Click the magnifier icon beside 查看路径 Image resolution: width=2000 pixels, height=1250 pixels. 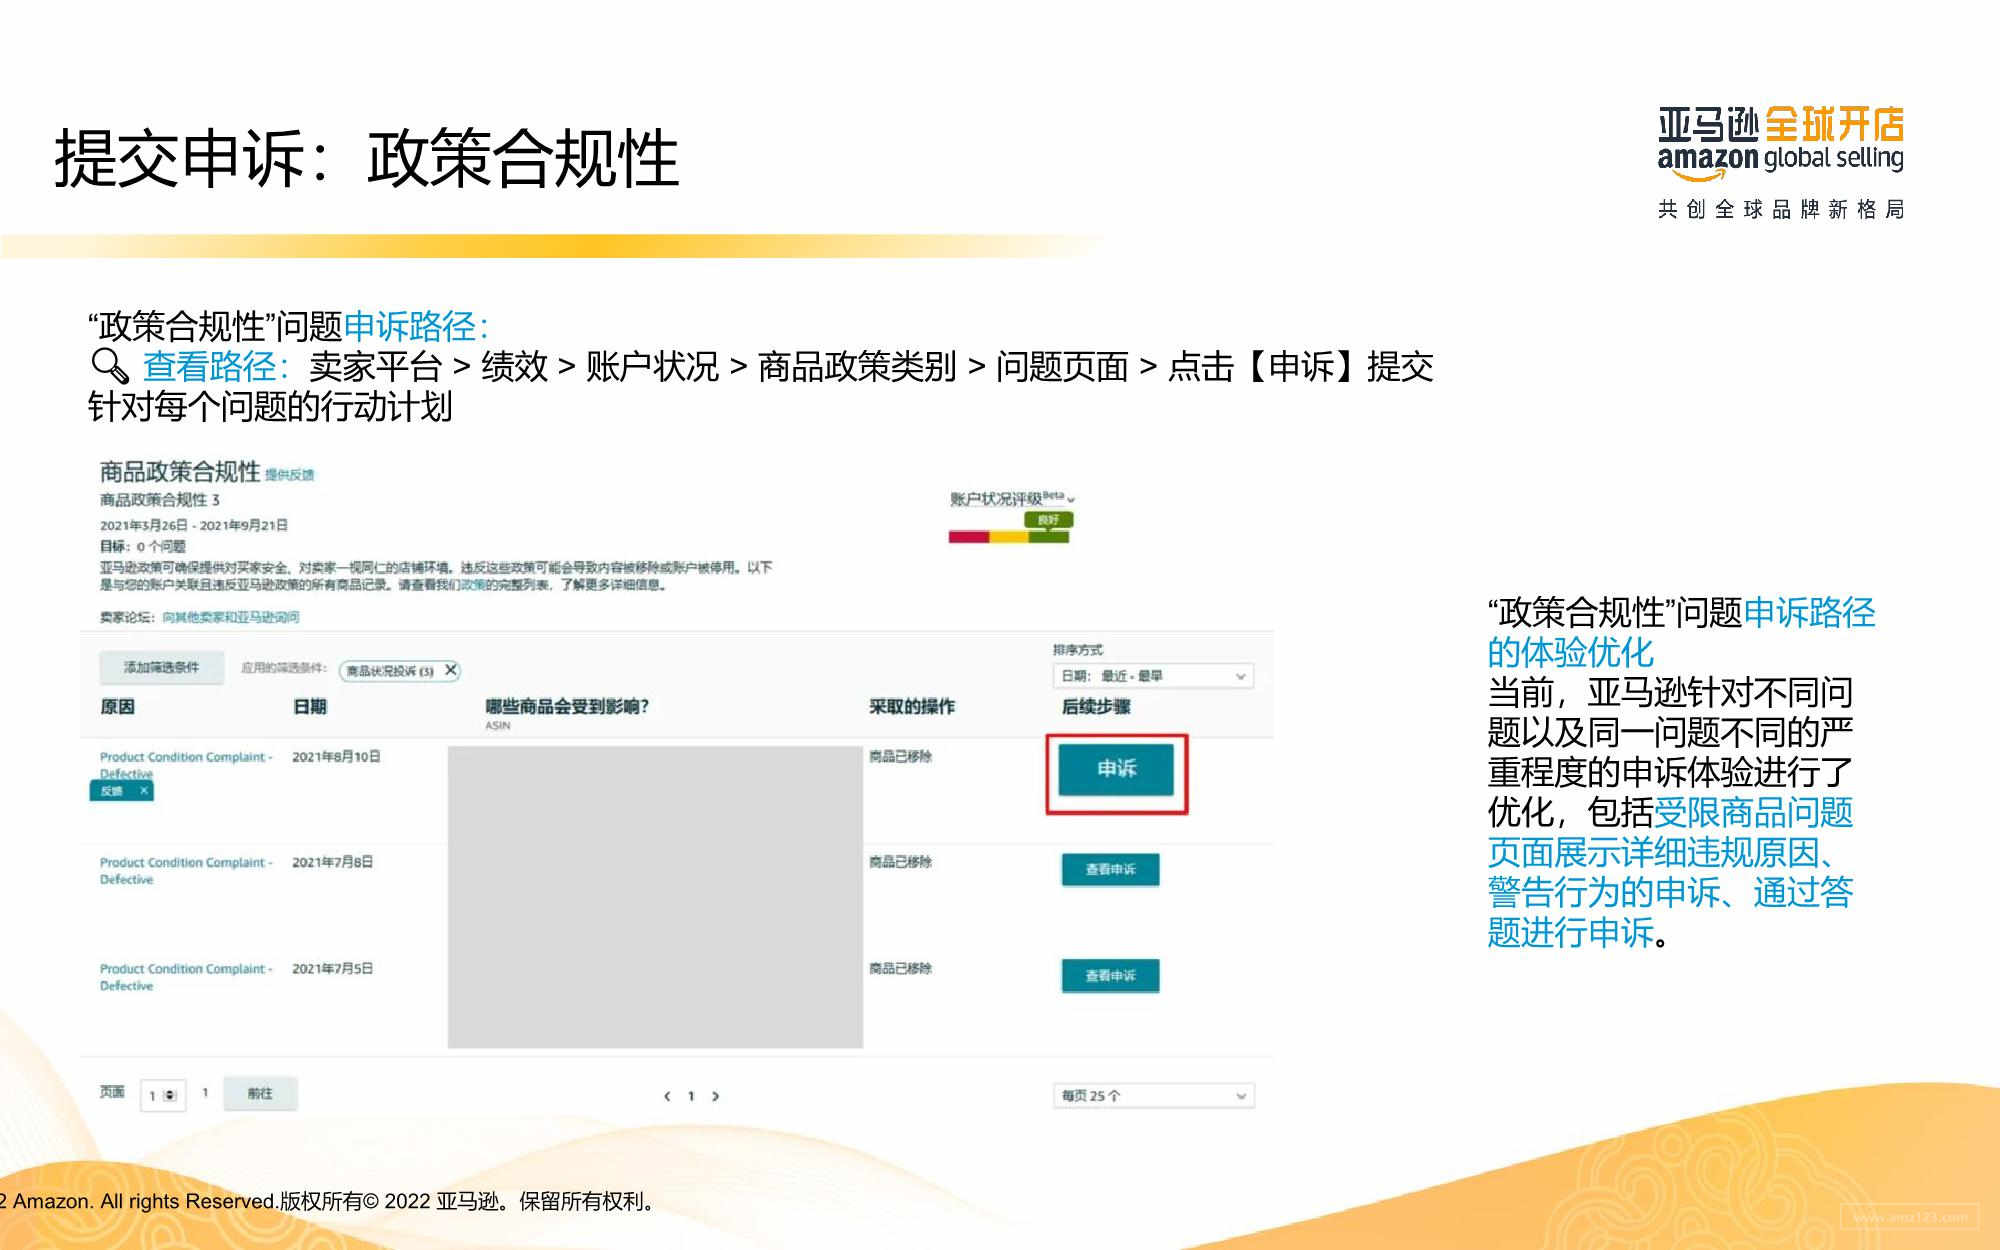(110, 367)
